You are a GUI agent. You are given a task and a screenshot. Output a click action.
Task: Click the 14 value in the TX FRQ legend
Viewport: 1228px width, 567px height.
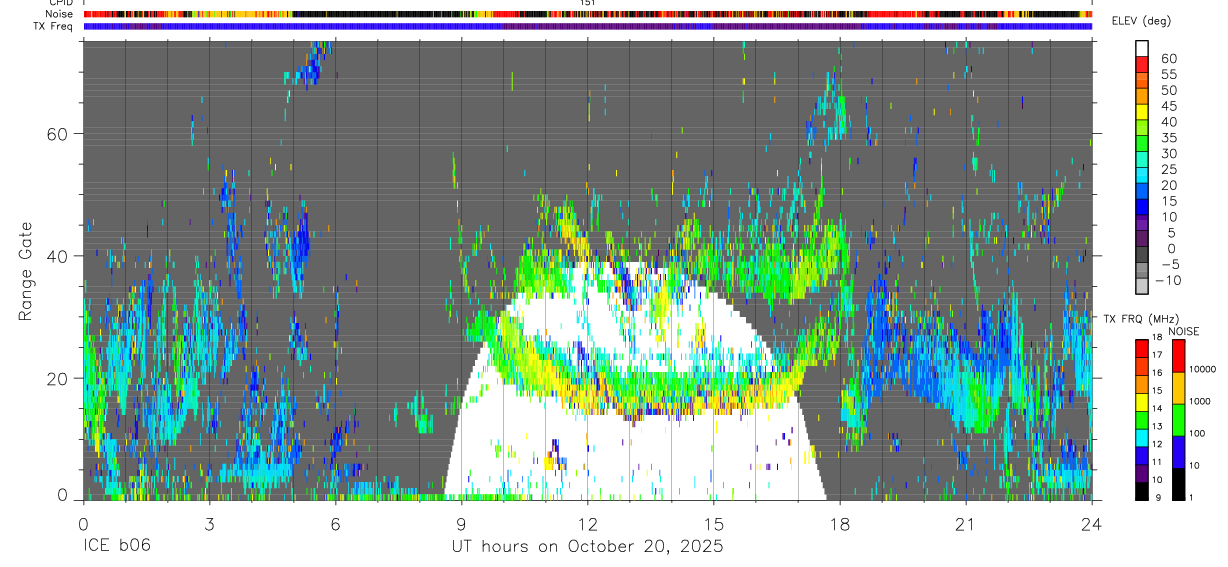coord(1158,408)
